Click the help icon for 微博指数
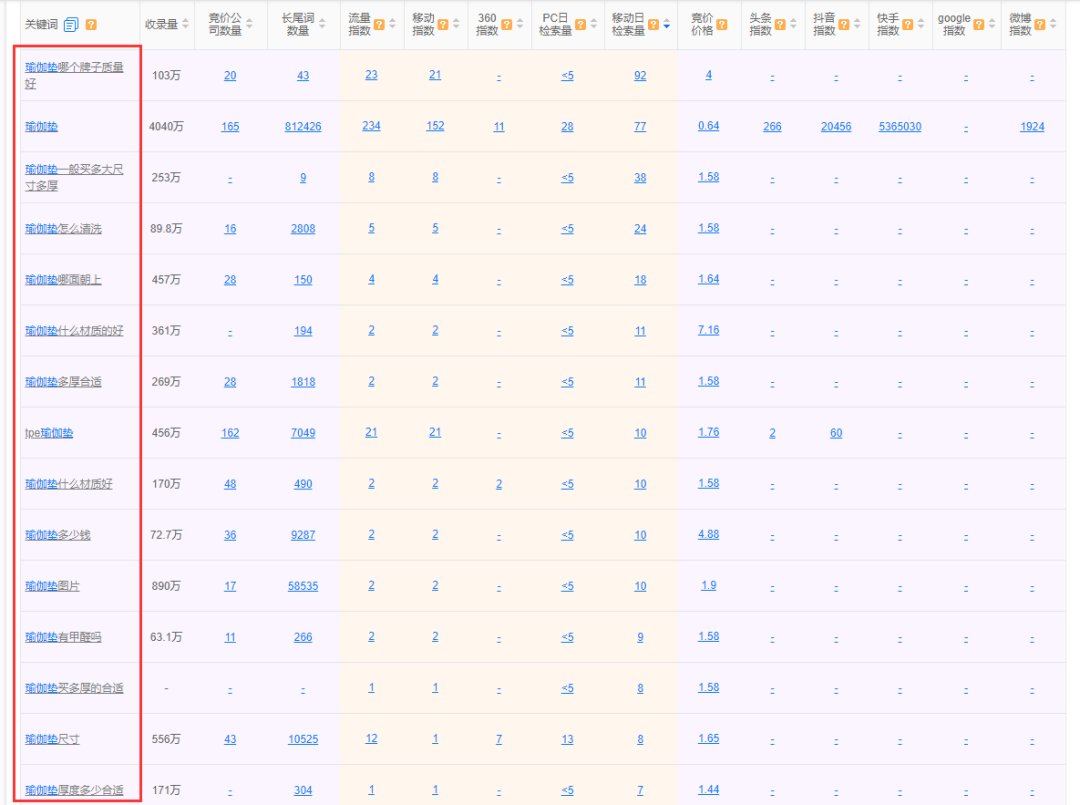 (1041, 24)
